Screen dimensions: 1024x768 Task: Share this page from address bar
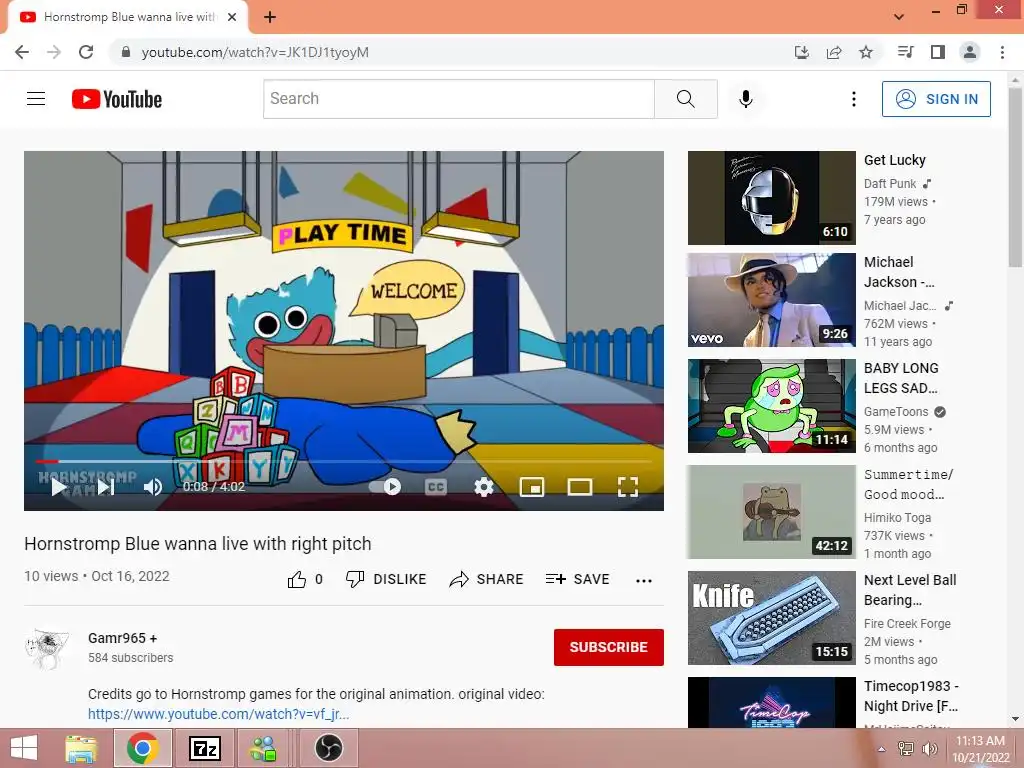[834, 52]
